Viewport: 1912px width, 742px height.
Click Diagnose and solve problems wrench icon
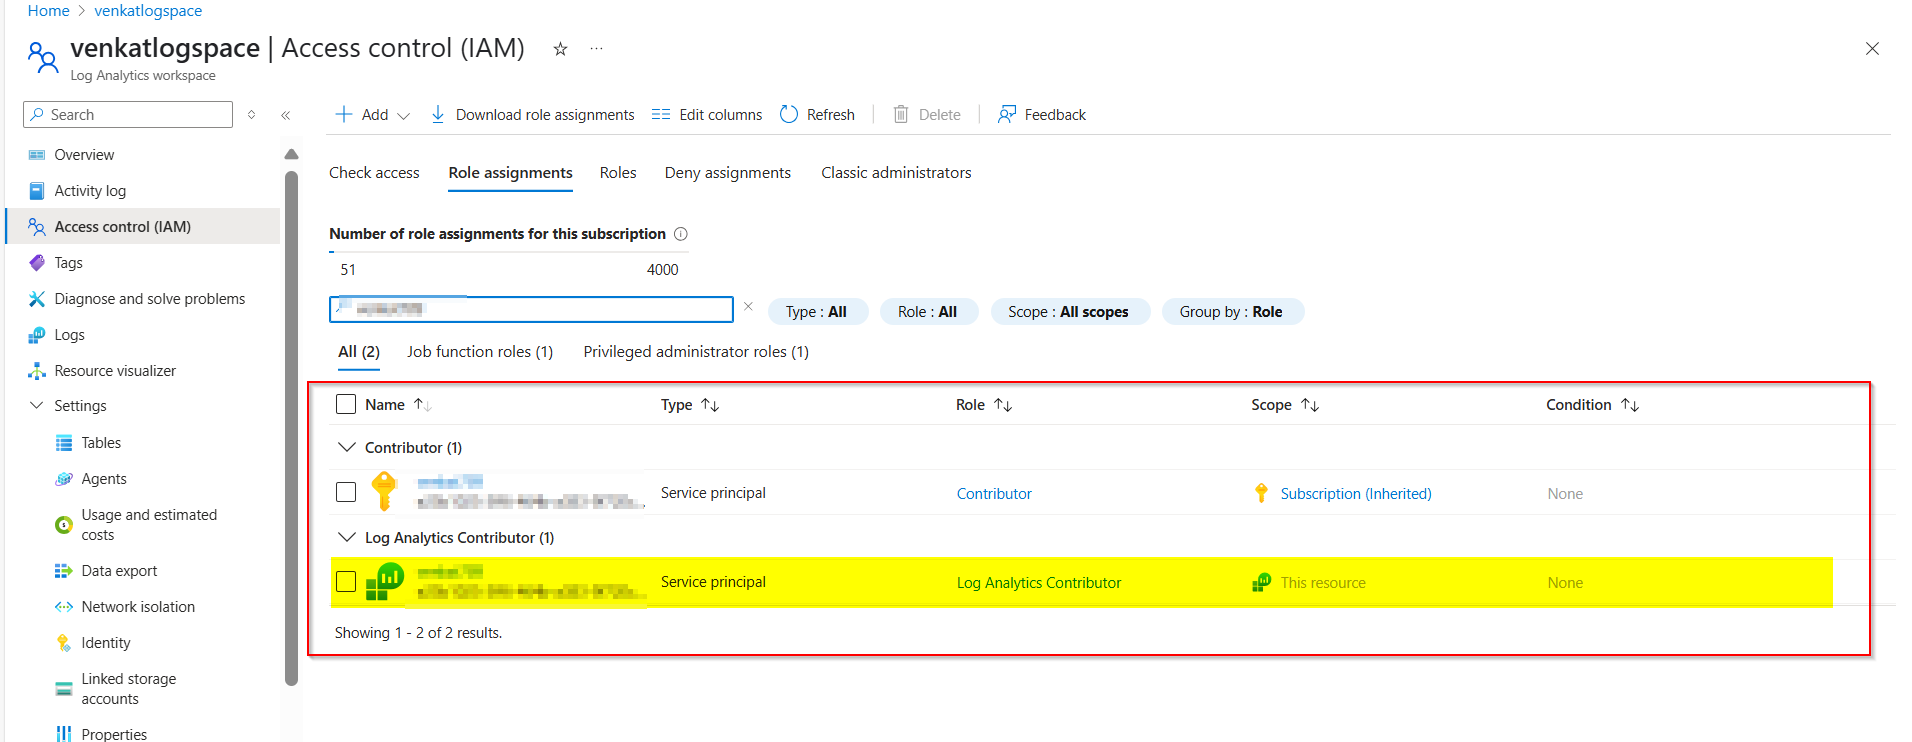coord(37,299)
